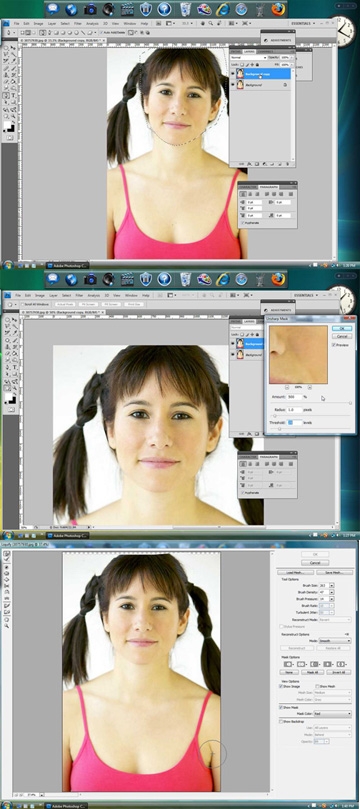The width and height of the screenshot is (360, 809).
Task: Click Cancel in the Liquify dialog
Action: [x=315, y=562]
